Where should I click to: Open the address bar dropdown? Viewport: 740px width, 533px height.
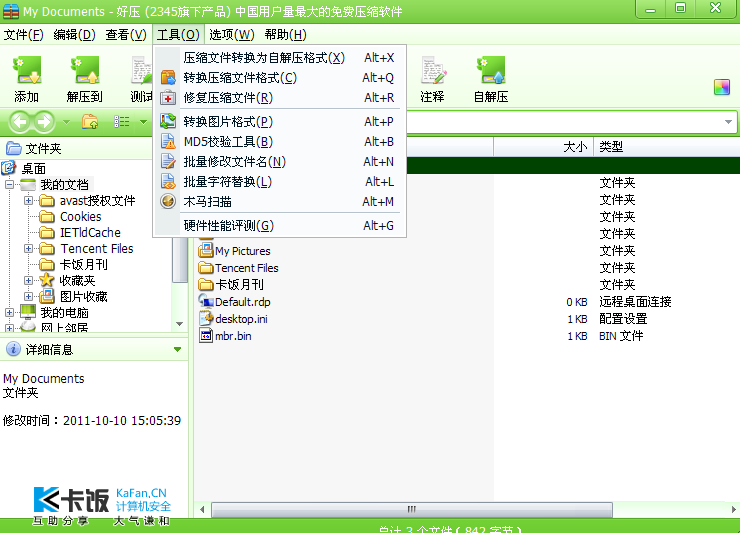pos(728,122)
